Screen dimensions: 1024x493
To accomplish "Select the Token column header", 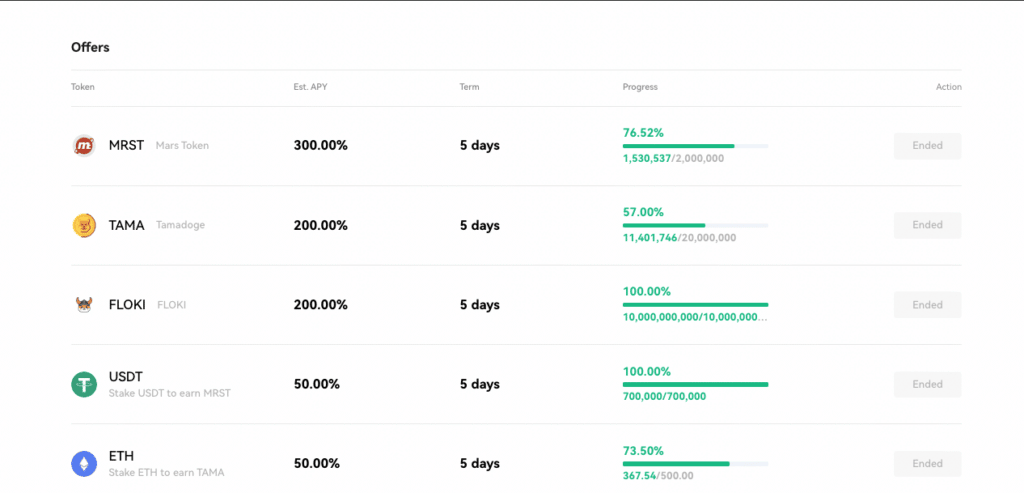I will [83, 87].
